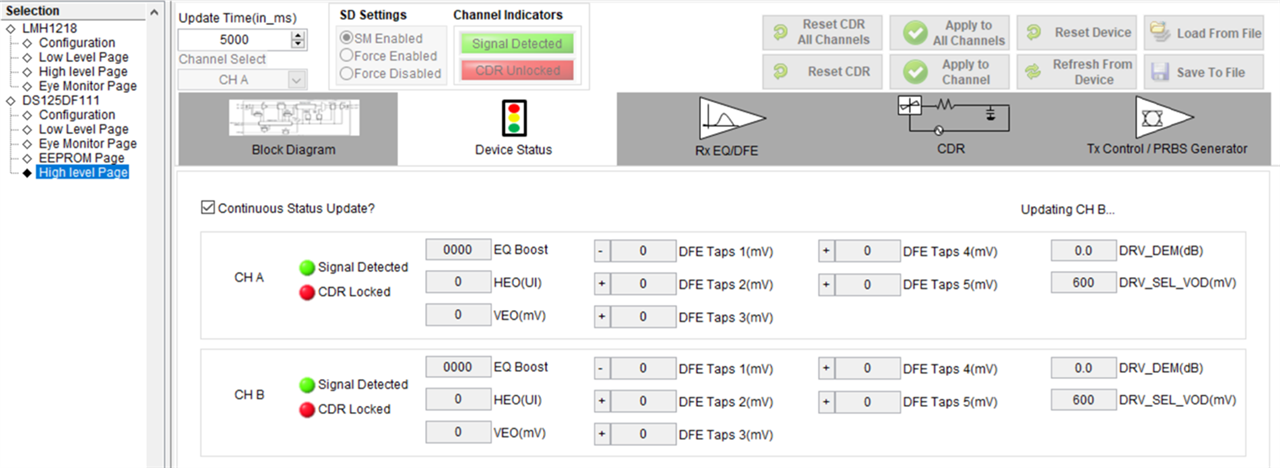
Task: Open Tx Control / PRBS Generator icon tab
Action: pyautogui.click(x=1166, y=118)
